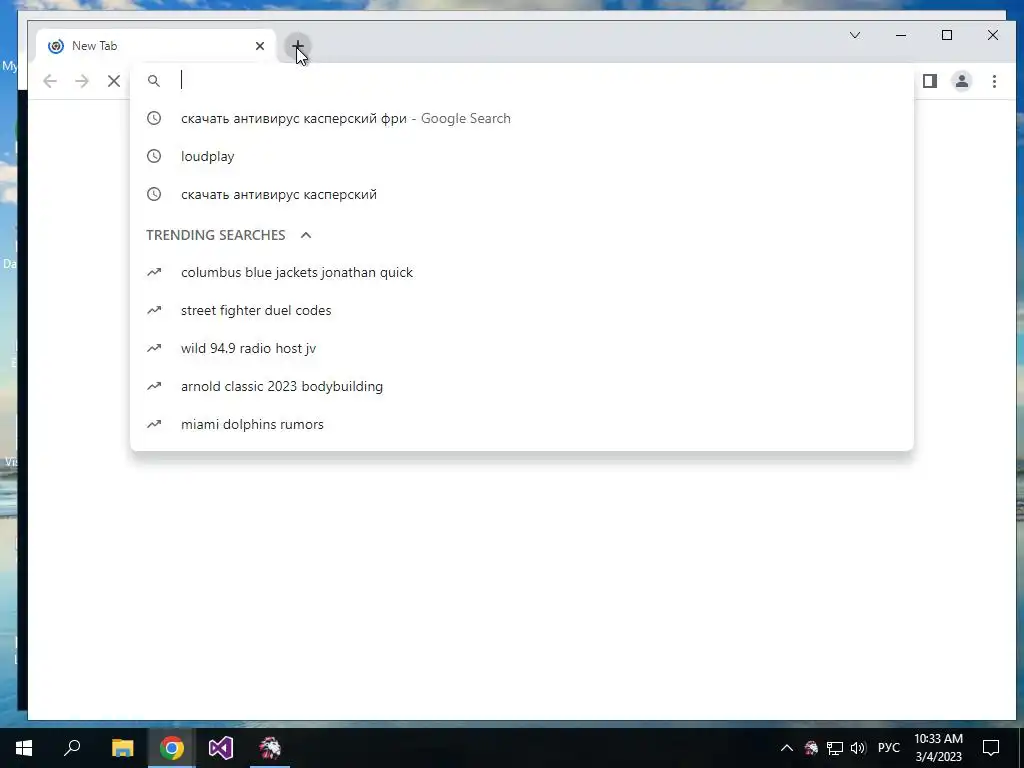1024x768 pixels.
Task: Click the magnifier icon in the address bar
Action: pos(153,81)
